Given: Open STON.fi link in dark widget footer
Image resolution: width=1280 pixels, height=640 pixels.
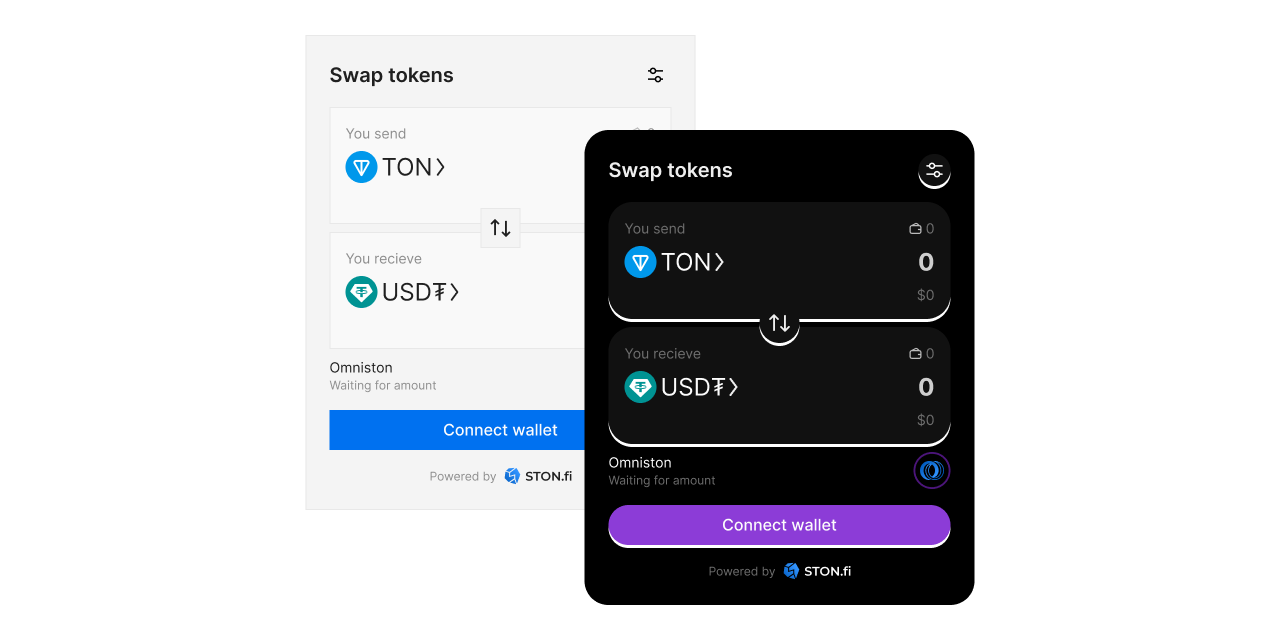Looking at the screenshot, I should [x=817, y=571].
